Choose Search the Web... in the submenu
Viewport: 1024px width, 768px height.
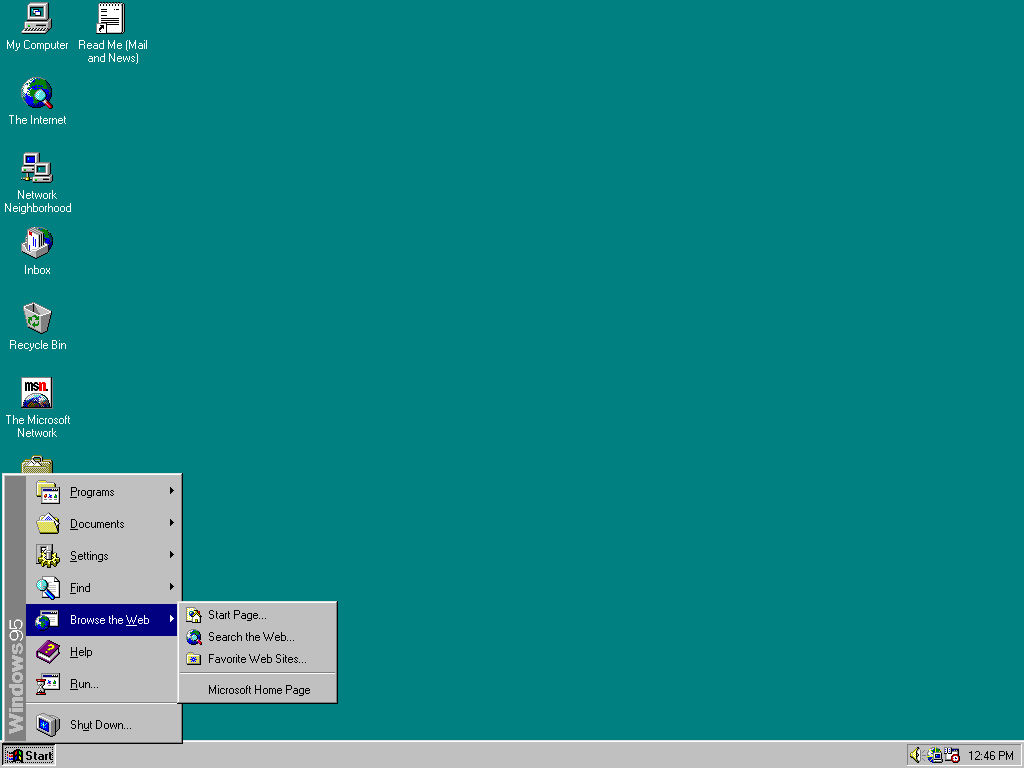pyautogui.click(x=258, y=637)
